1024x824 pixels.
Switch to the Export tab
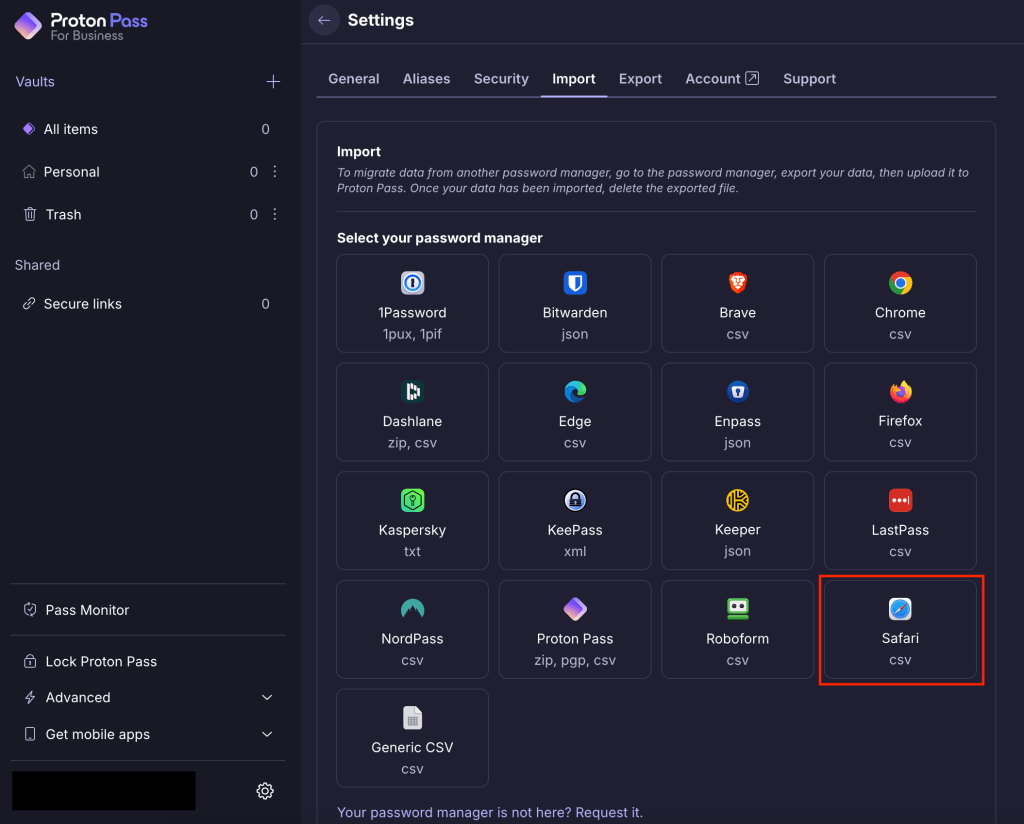coord(640,78)
